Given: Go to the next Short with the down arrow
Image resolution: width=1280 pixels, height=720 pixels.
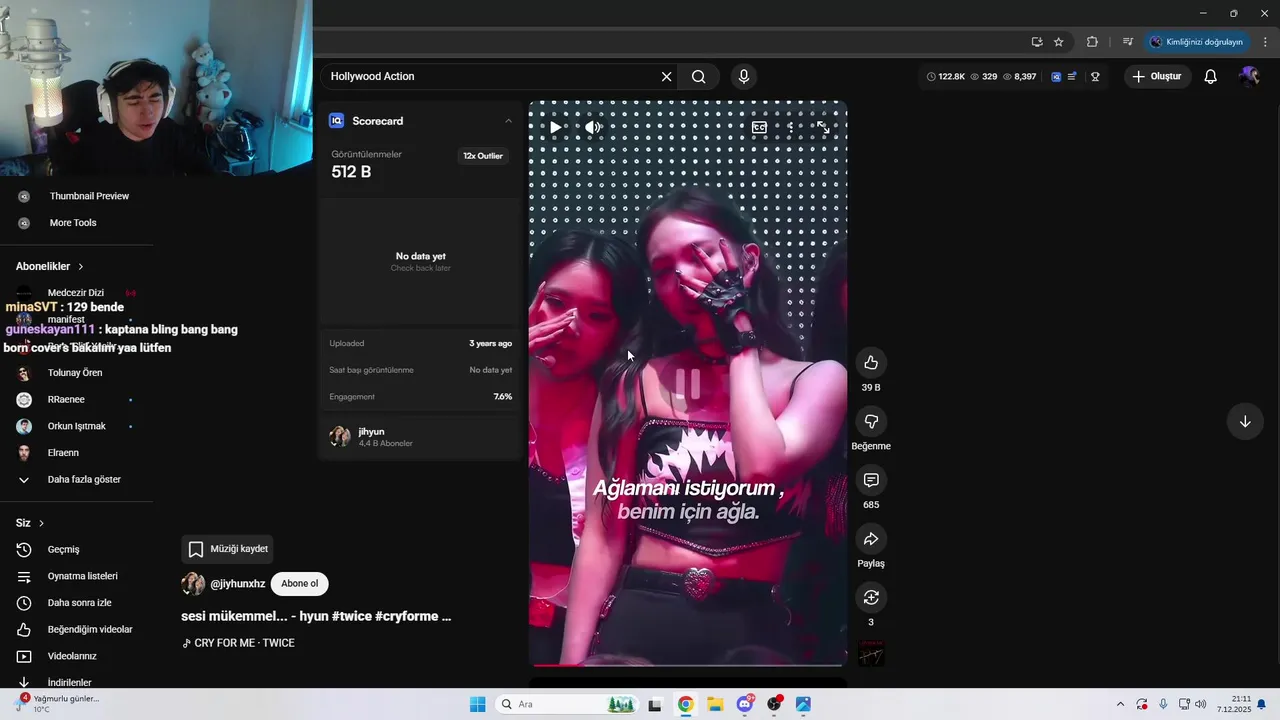Looking at the screenshot, I should tap(1245, 422).
